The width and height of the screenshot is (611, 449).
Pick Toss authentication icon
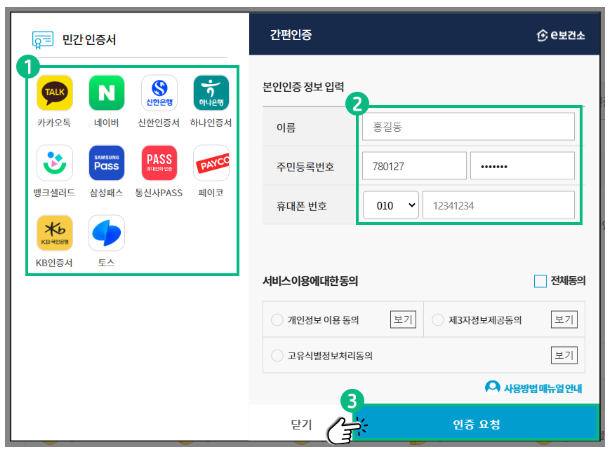tap(107, 233)
